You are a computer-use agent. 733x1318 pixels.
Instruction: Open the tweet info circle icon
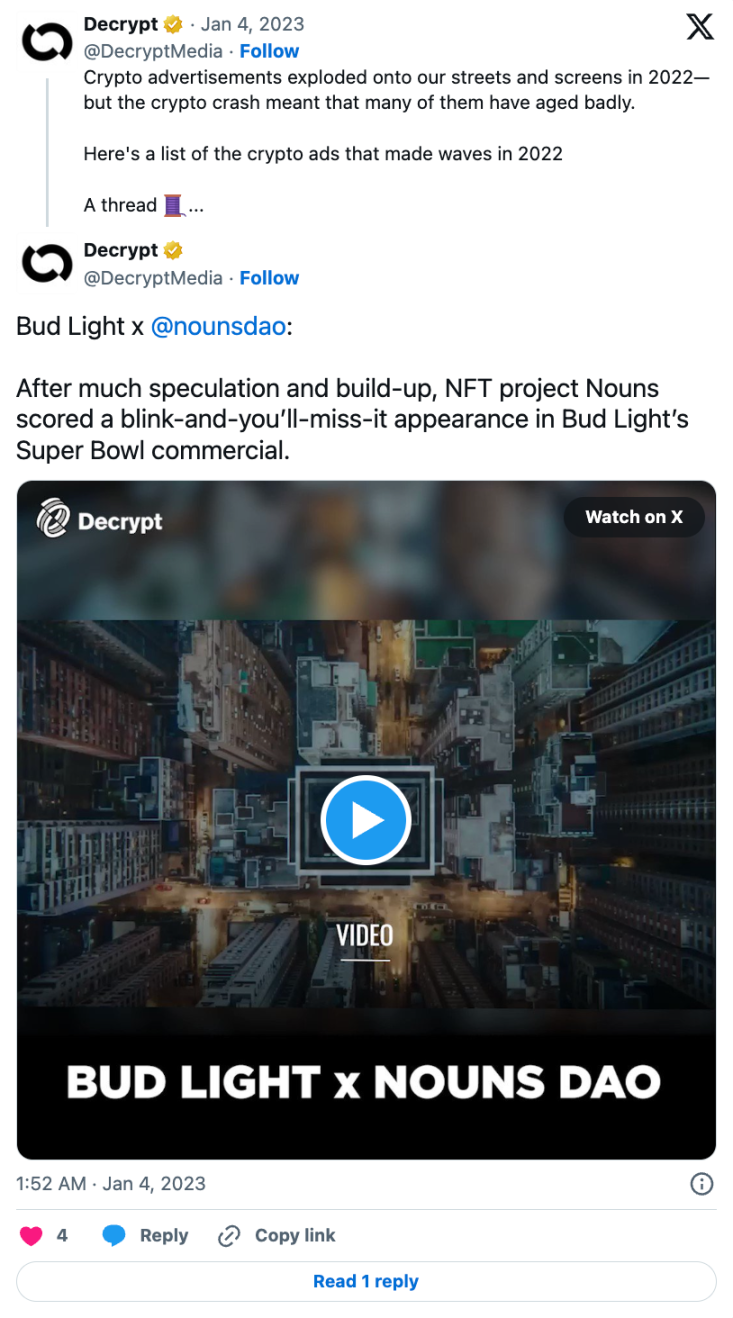pos(702,1184)
